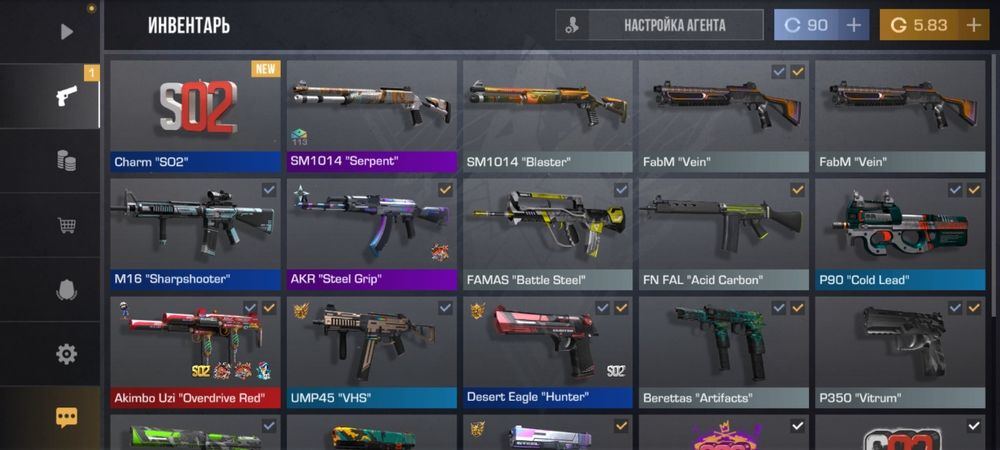Open the weapons inventory pistol icon
1000x450 pixels.
click(x=66, y=96)
